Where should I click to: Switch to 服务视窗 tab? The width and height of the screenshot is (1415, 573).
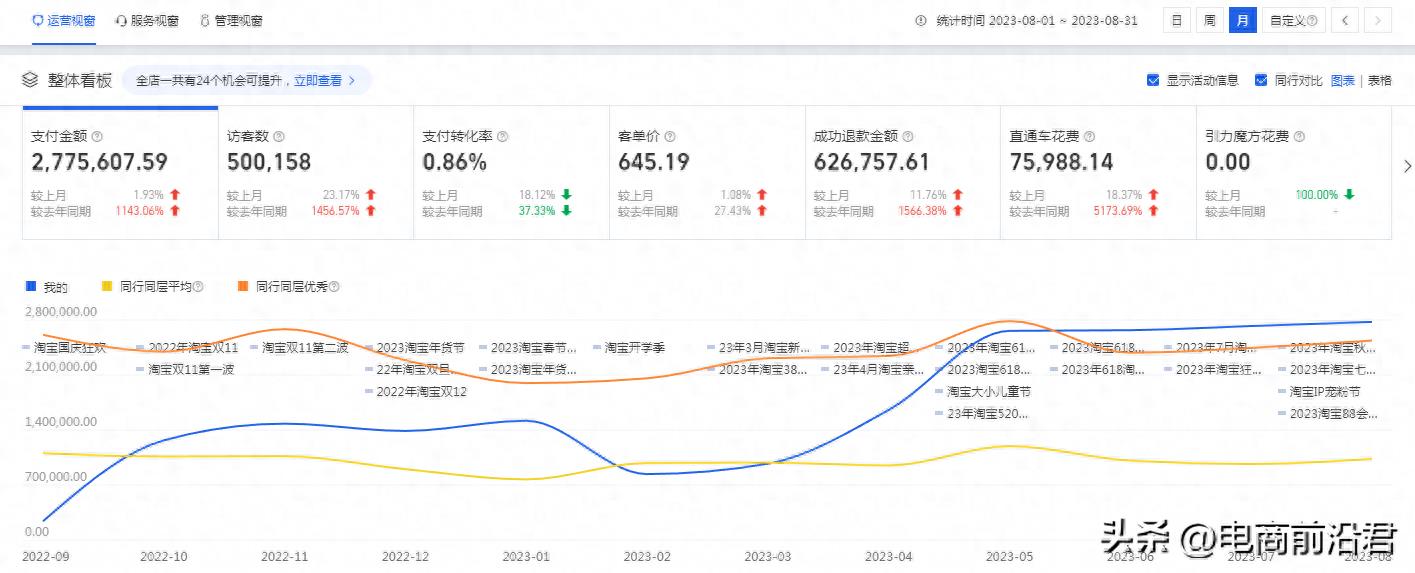pos(147,20)
